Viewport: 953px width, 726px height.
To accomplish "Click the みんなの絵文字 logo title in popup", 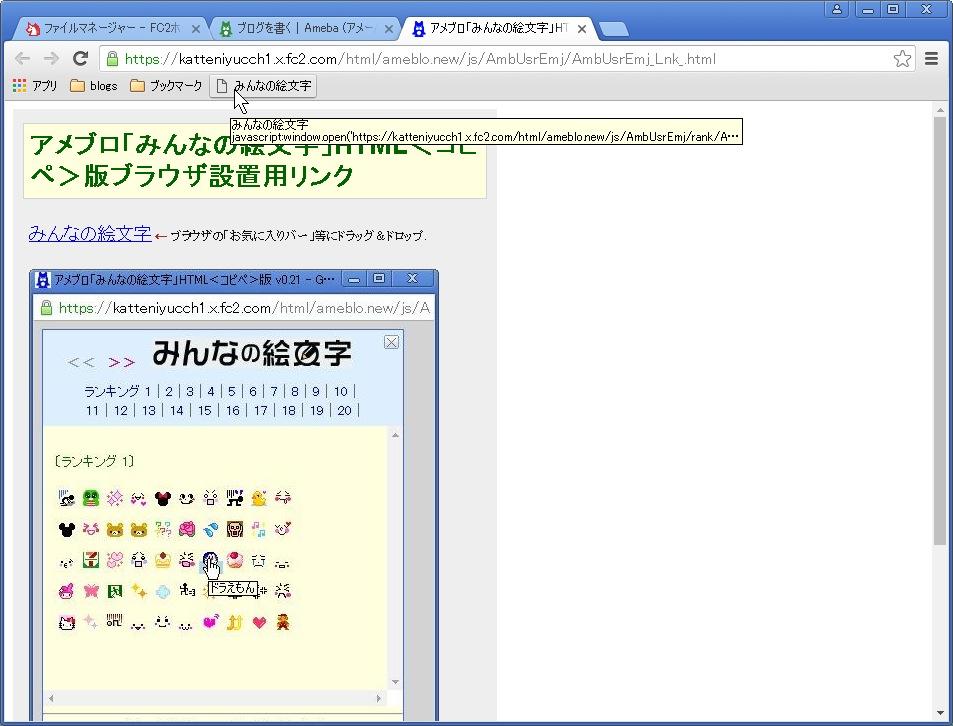I will click(252, 353).
